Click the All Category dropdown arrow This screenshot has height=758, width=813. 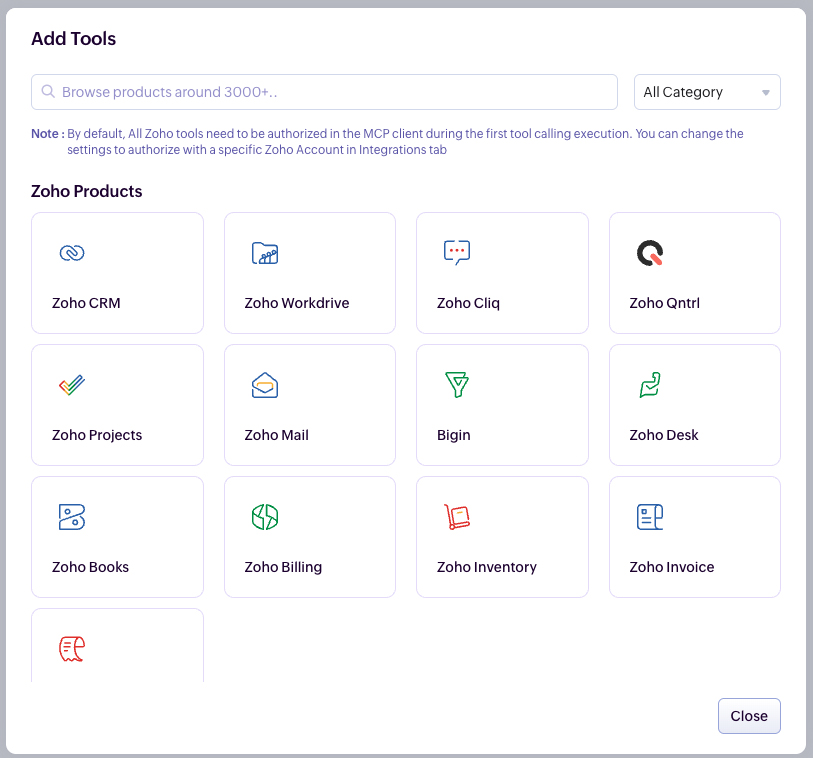pos(766,93)
